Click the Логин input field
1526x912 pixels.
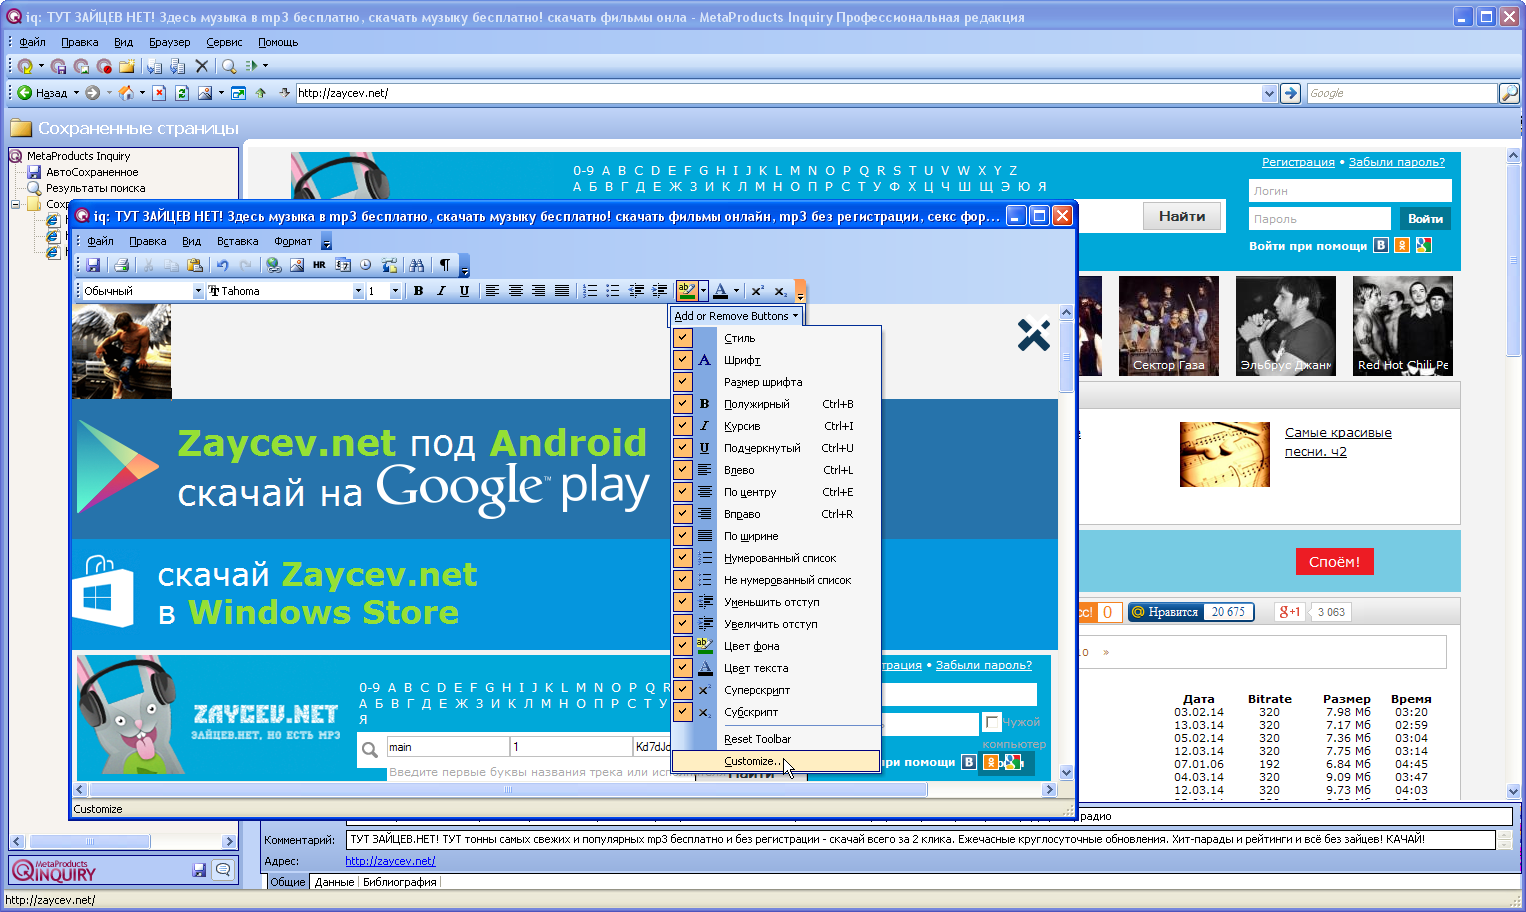tap(1350, 191)
